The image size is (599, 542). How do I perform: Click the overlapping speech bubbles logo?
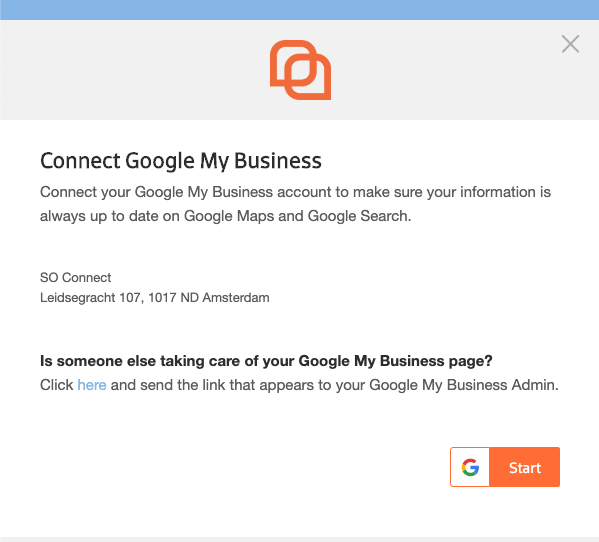coord(300,70)
